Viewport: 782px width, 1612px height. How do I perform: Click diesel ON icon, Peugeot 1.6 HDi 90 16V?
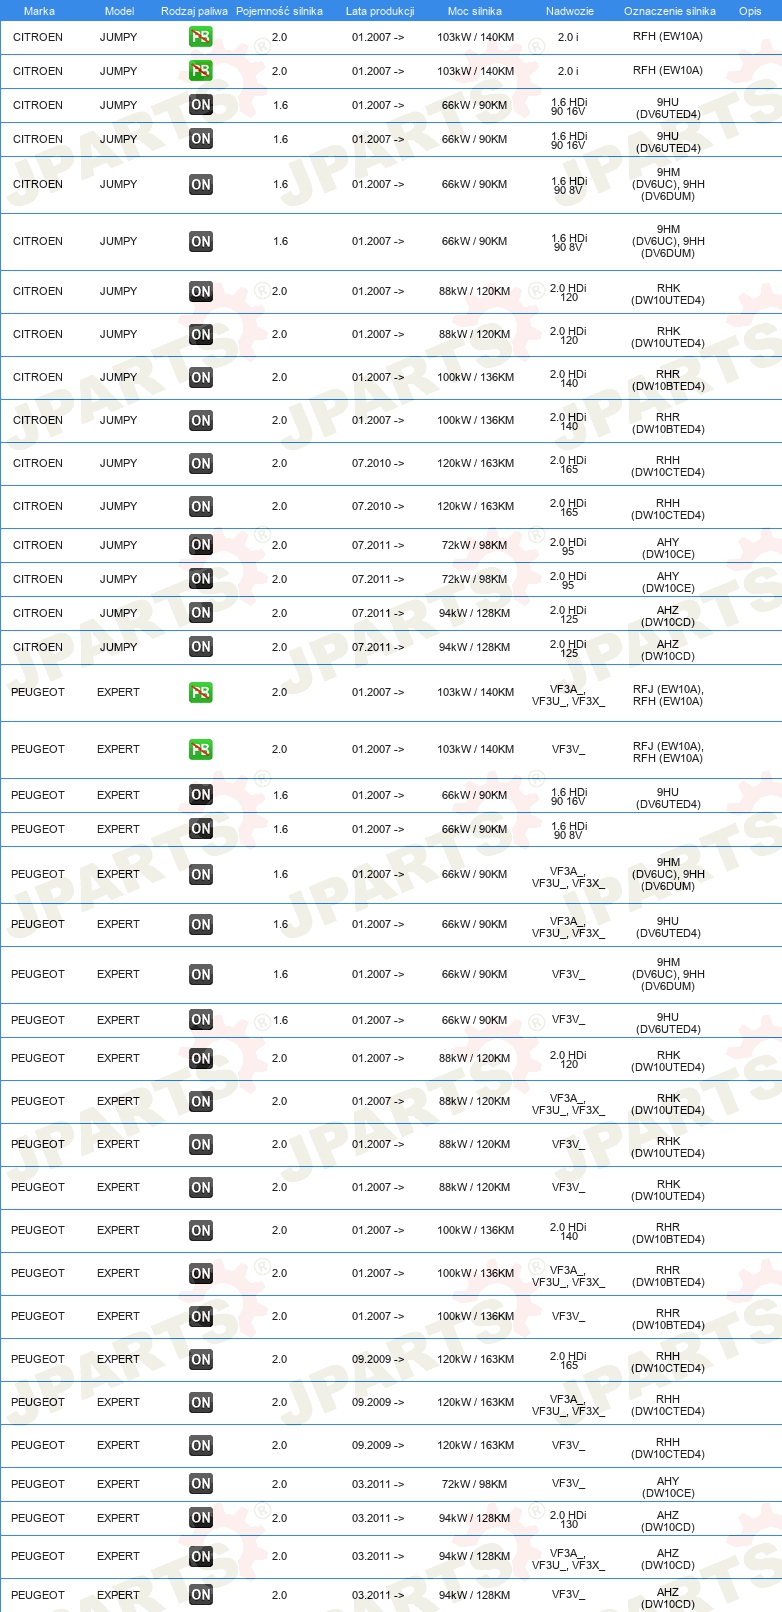point(201,795)
